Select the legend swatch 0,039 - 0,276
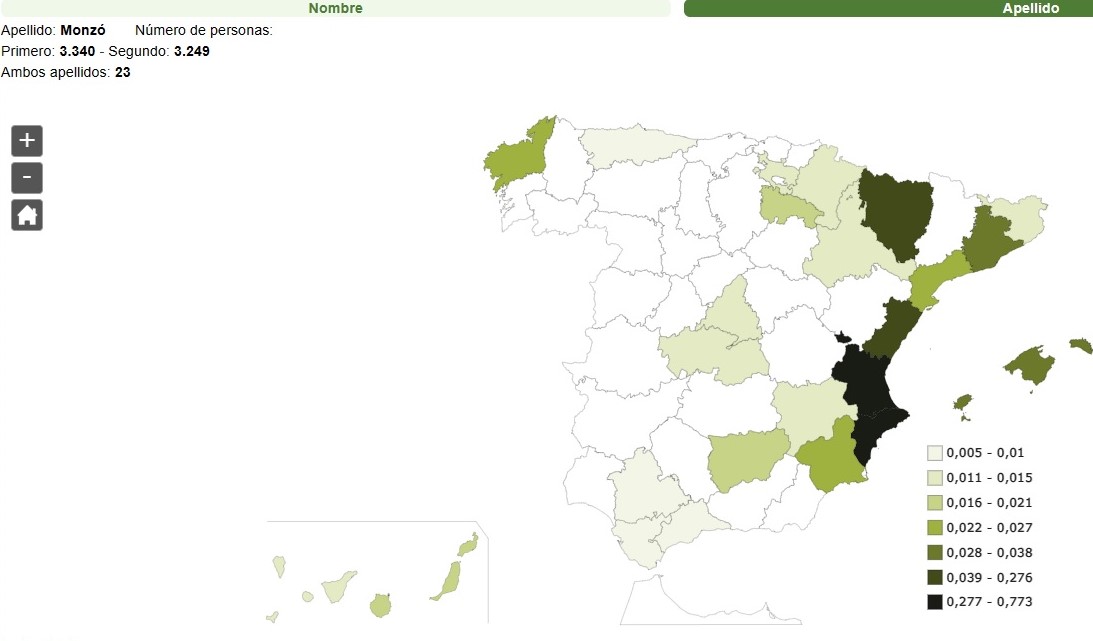Image resolution: width=1093 pixels, height=641 pixels. [x=936, y=576]
